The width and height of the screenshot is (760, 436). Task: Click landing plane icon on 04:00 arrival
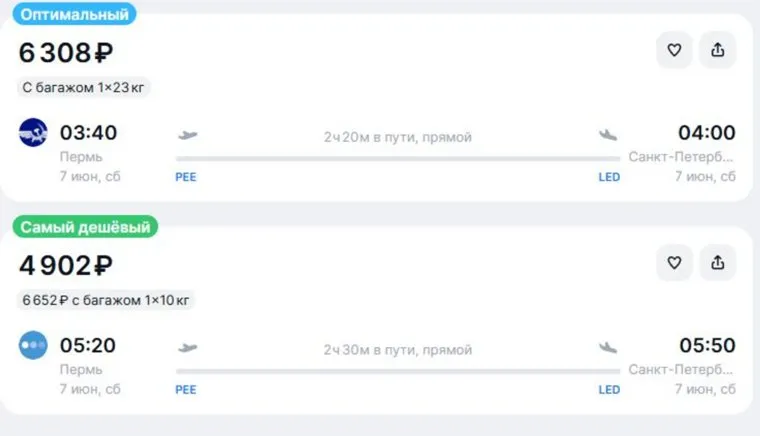pyautogui.click(x=608, y=135)
